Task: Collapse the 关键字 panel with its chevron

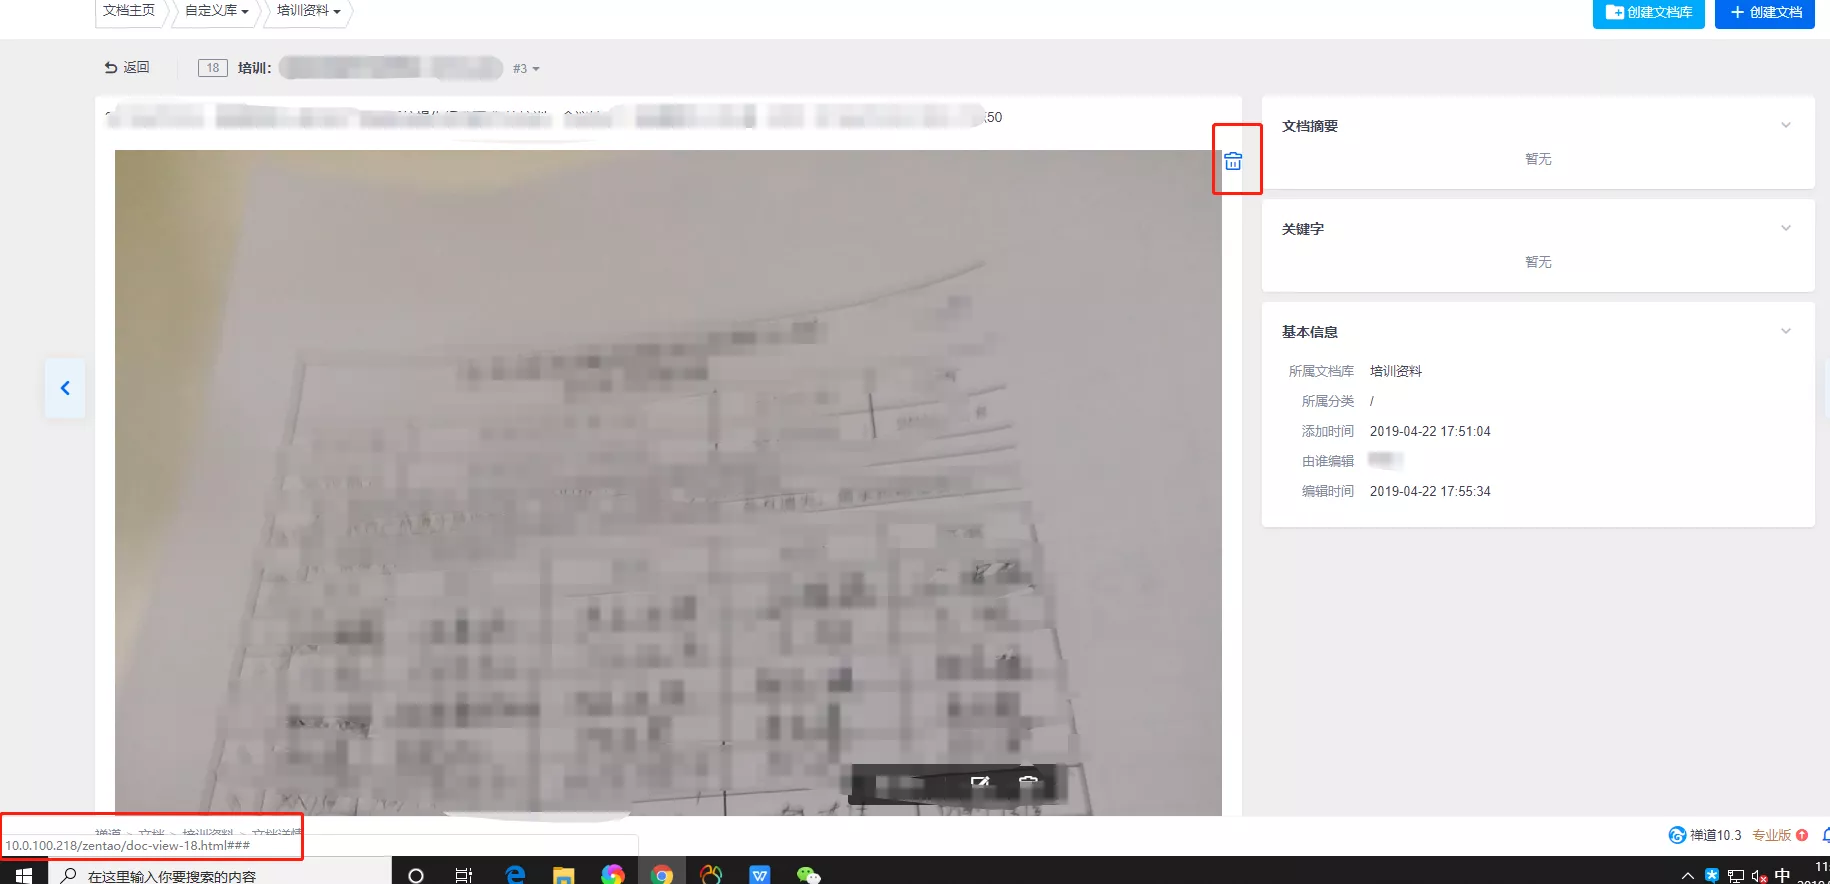Action: pos(1786,228)
